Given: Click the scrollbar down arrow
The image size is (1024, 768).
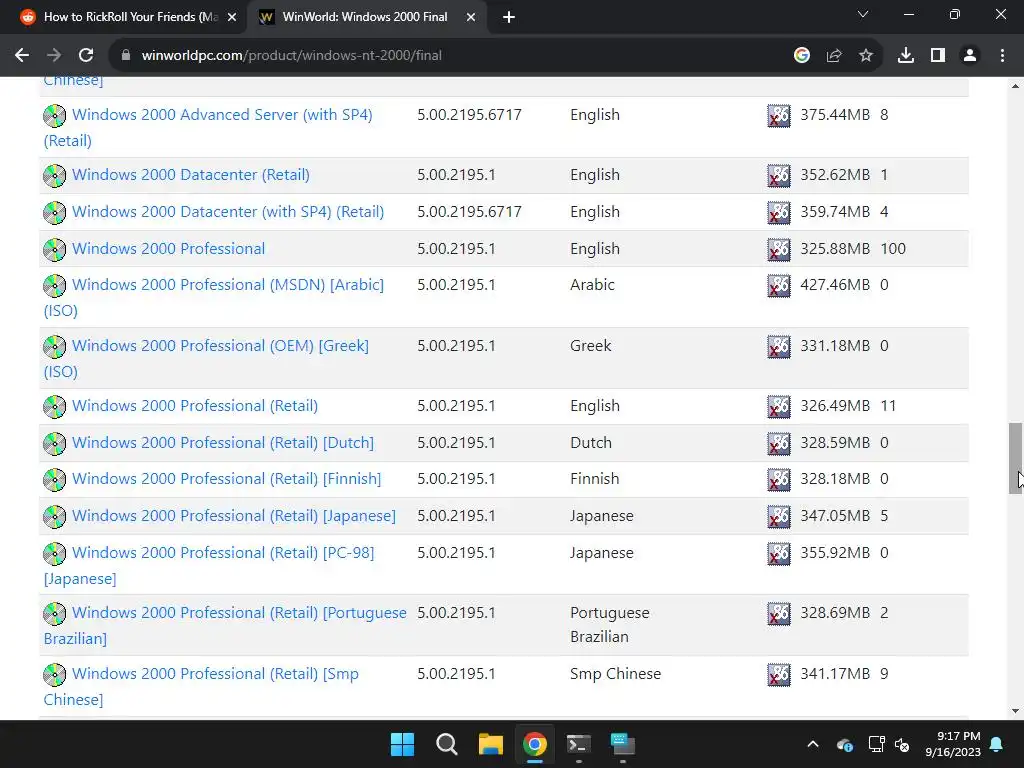Looking at the screenshot, I should click(1015, 711).
